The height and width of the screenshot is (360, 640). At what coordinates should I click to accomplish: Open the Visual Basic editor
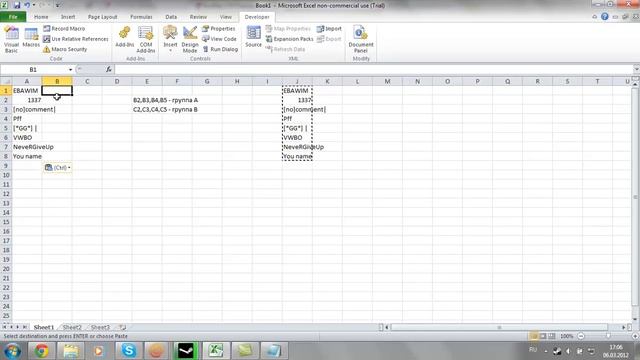click(11, 40)
